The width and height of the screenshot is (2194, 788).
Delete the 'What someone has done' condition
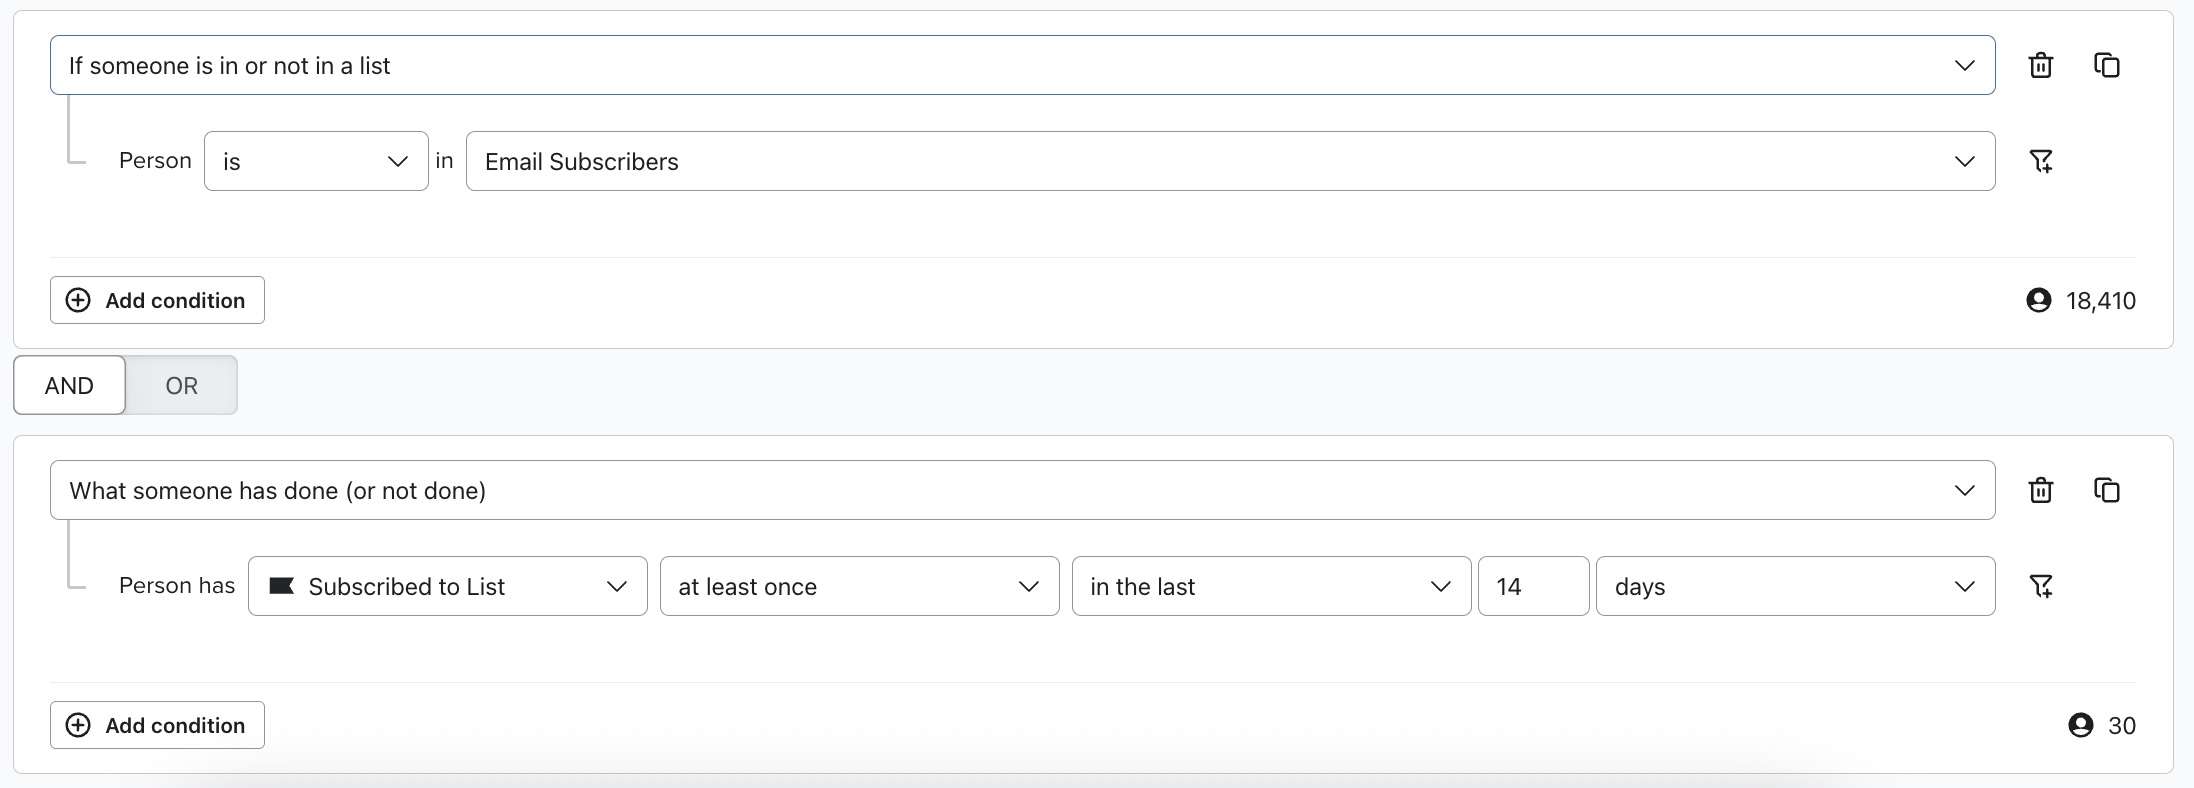coord(2040,490)
